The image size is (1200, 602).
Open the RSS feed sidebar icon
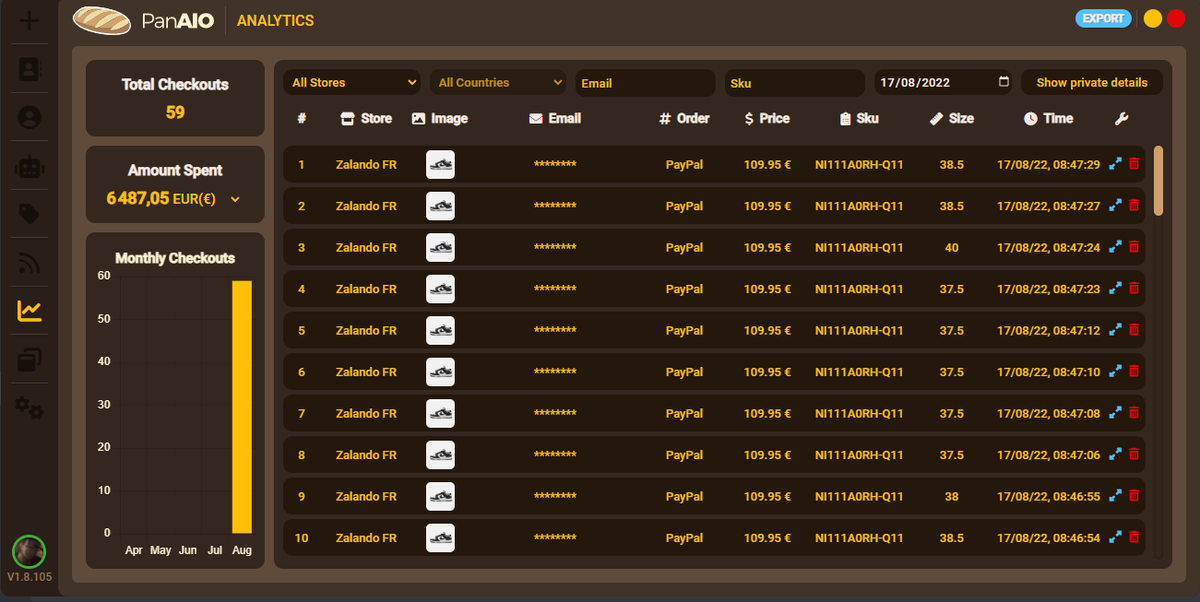click(x=30, y=263)
